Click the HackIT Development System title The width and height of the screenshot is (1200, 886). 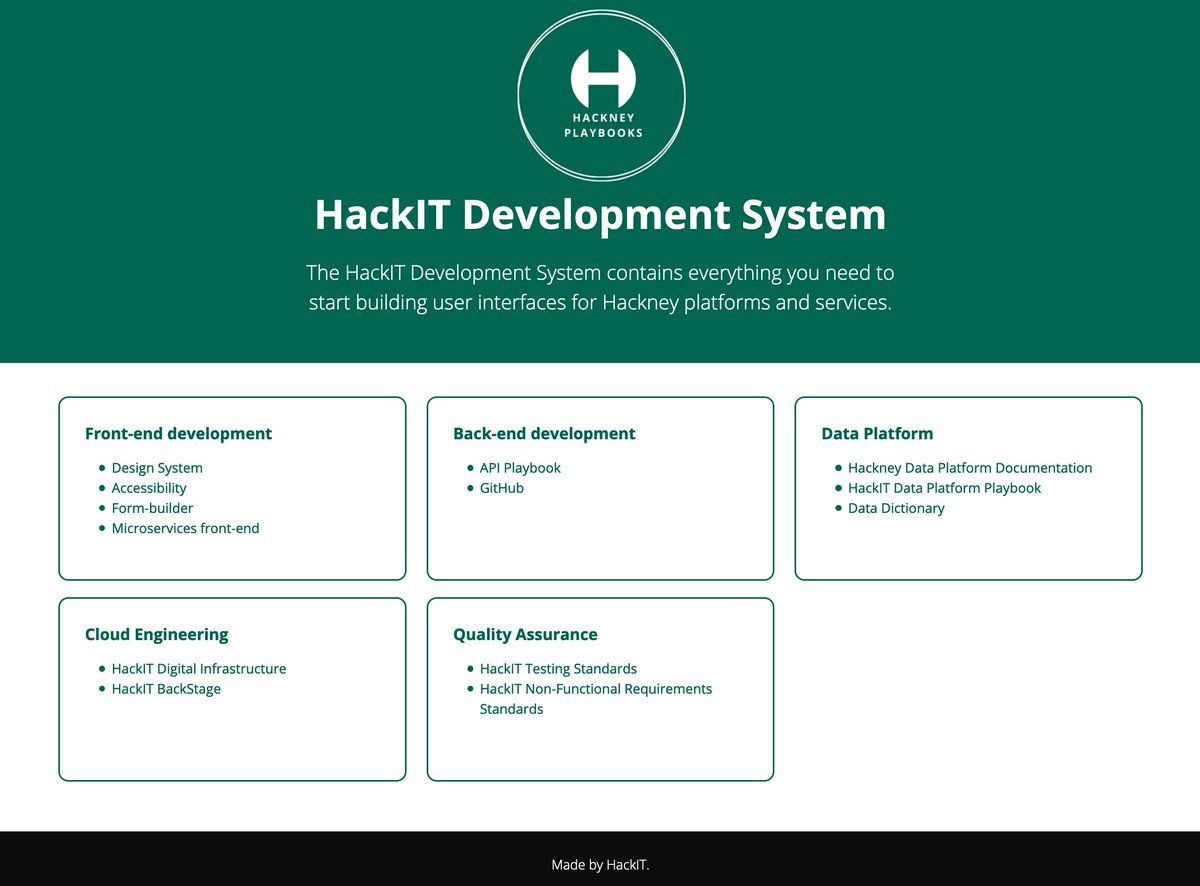tap(600, 215)
